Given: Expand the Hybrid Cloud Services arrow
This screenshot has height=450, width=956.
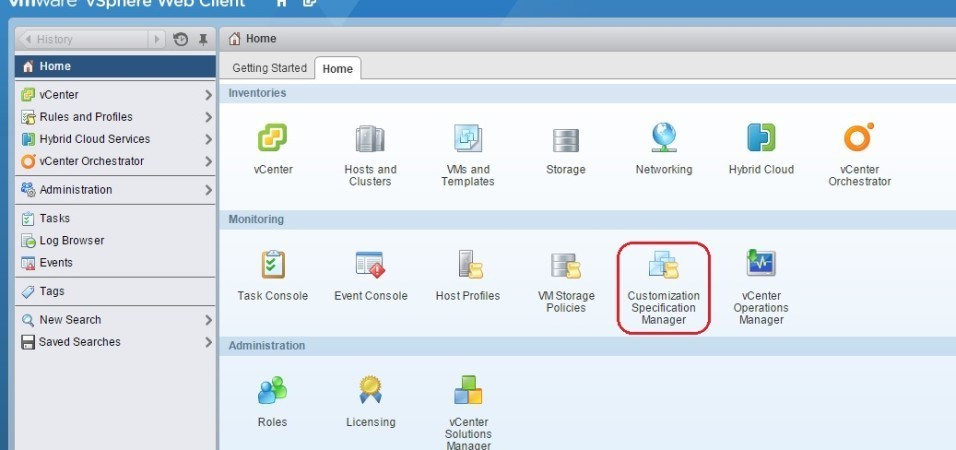Looking at the screenshot, I should click(x=209, y=140).
